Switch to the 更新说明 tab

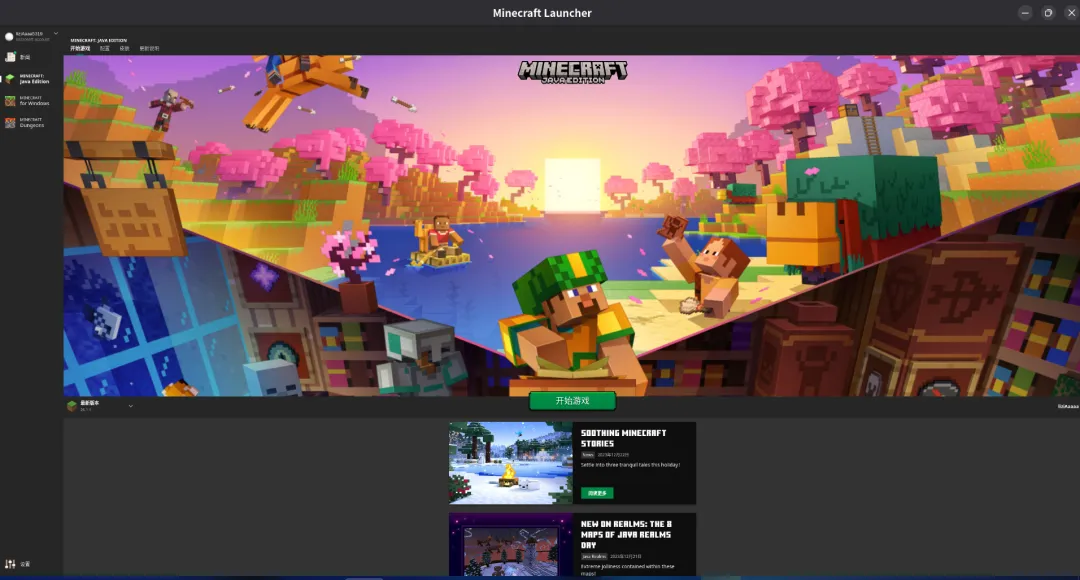149,49
